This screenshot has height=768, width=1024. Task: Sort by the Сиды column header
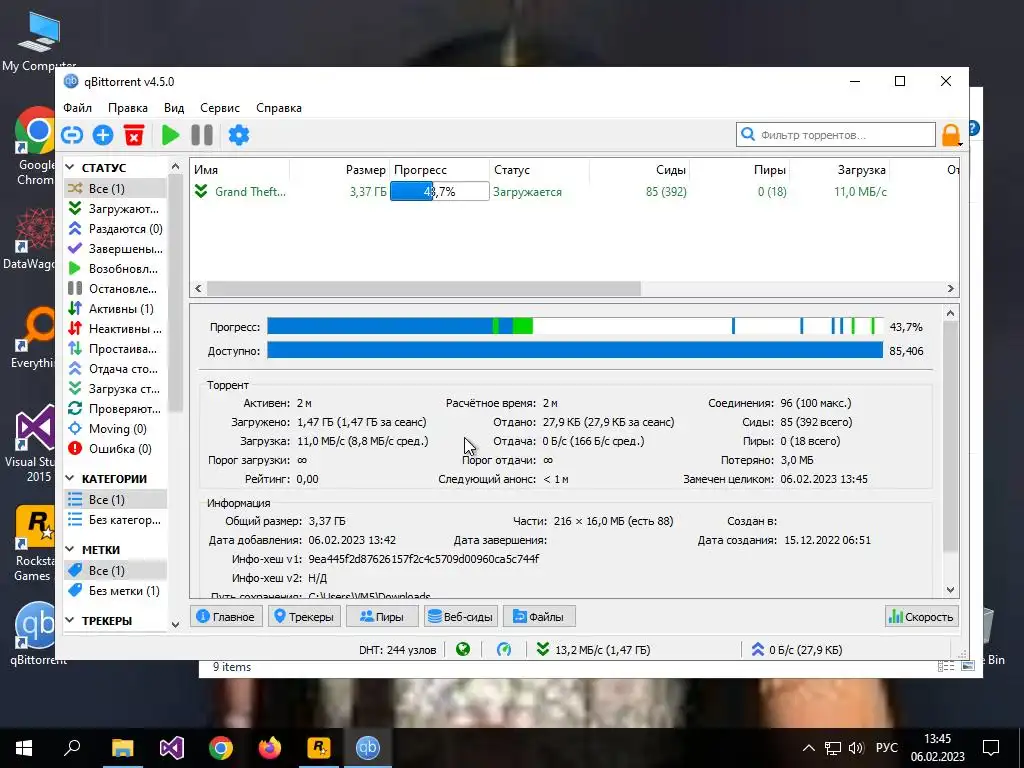[639, 170]
